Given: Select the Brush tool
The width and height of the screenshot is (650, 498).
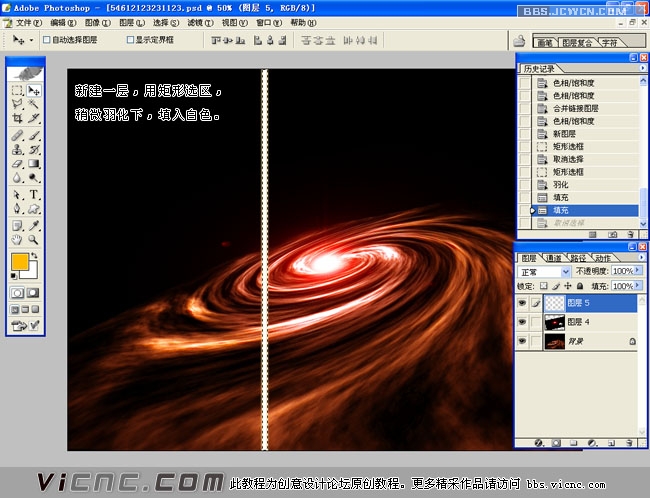Looking at the screenshot, I should pyautogui.click(x=34, y=135).
